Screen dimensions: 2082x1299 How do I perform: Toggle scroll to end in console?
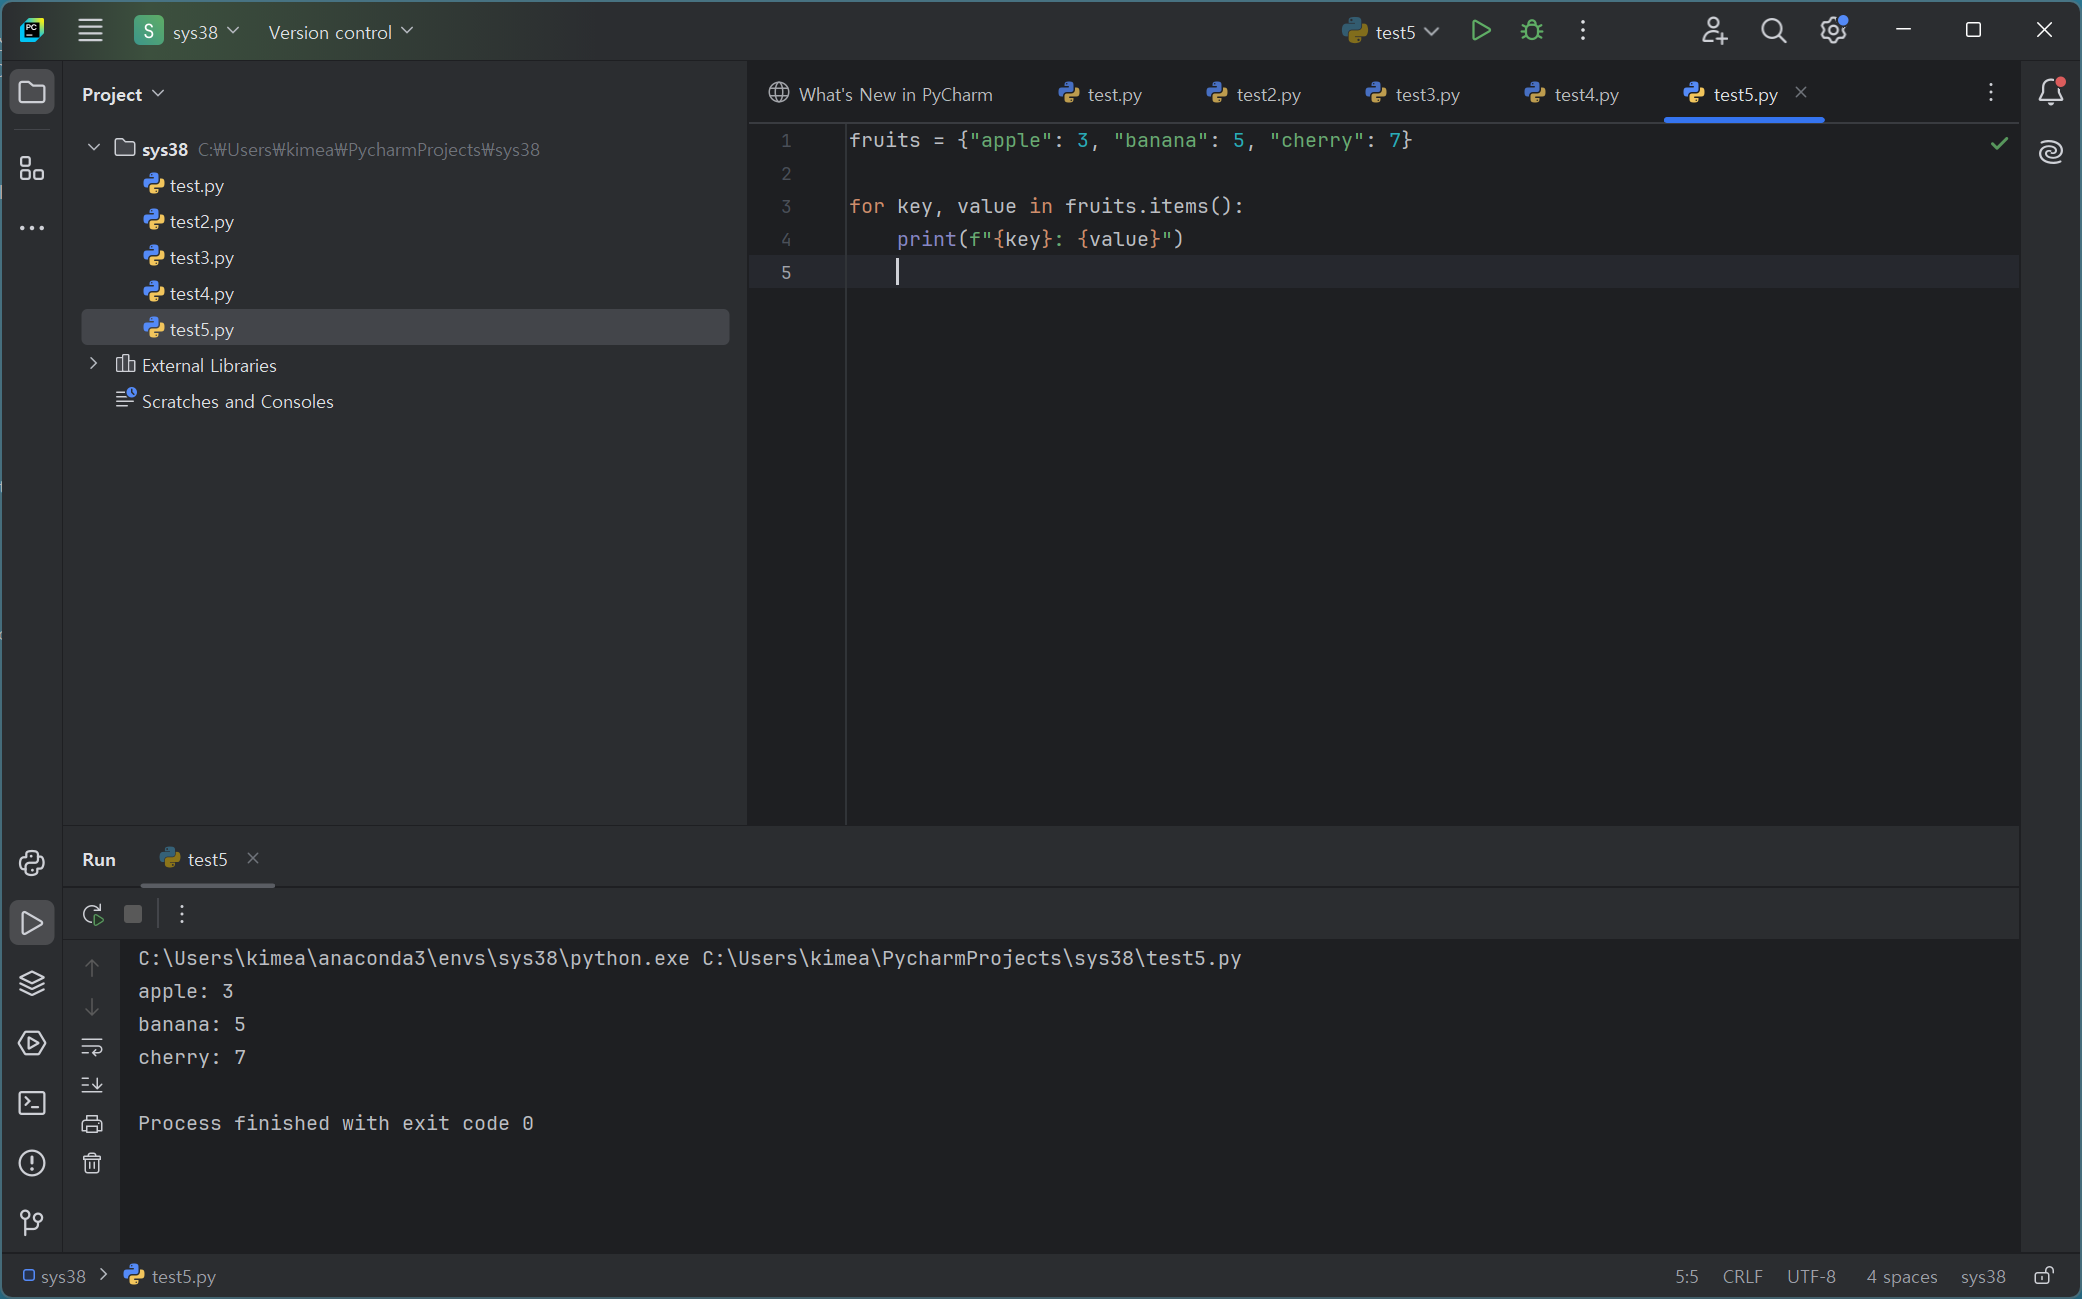point(92,1084)
